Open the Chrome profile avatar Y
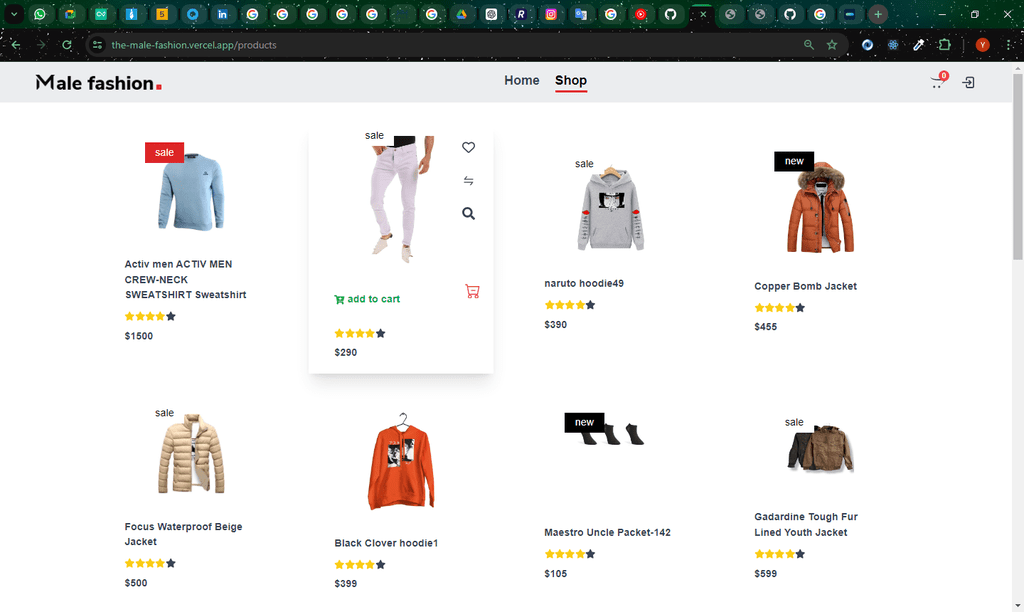The image size is (1024, 612). point(982,45)
